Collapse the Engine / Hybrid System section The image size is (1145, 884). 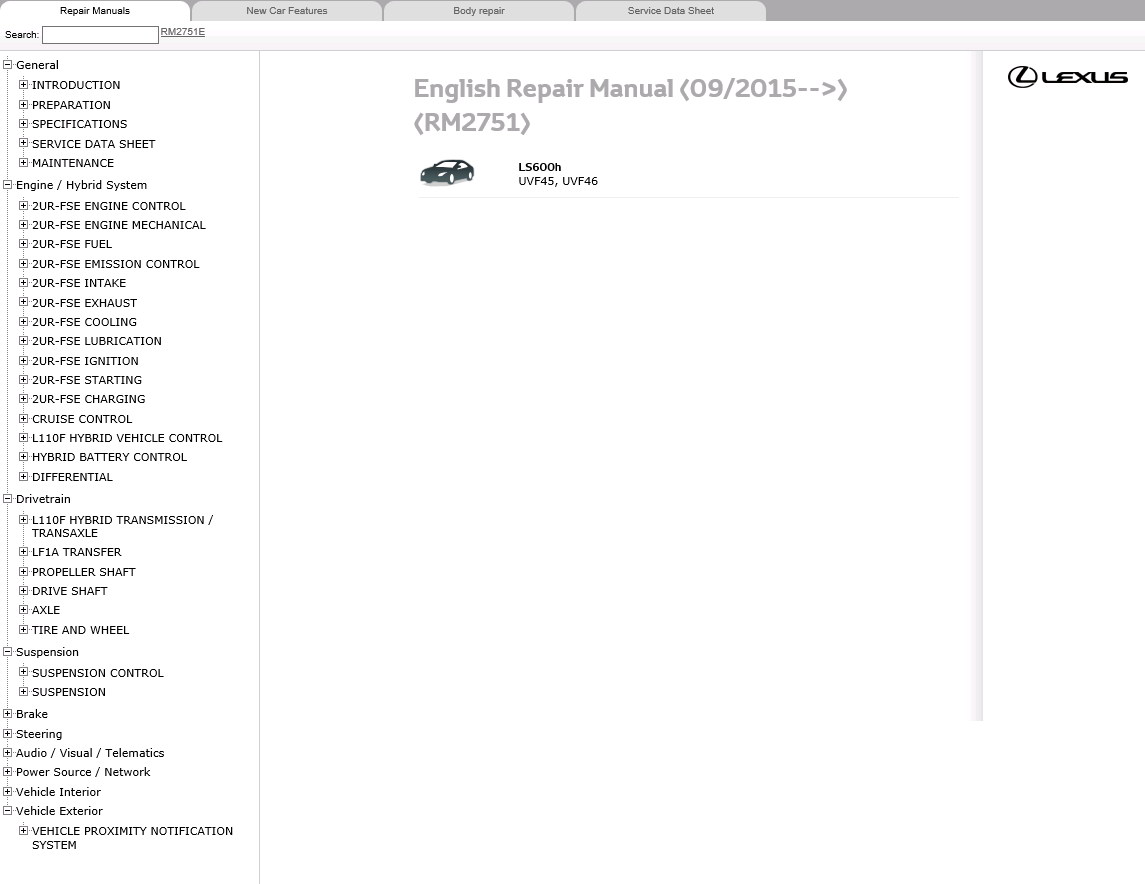pyautogui.click(x=8, y=185)
